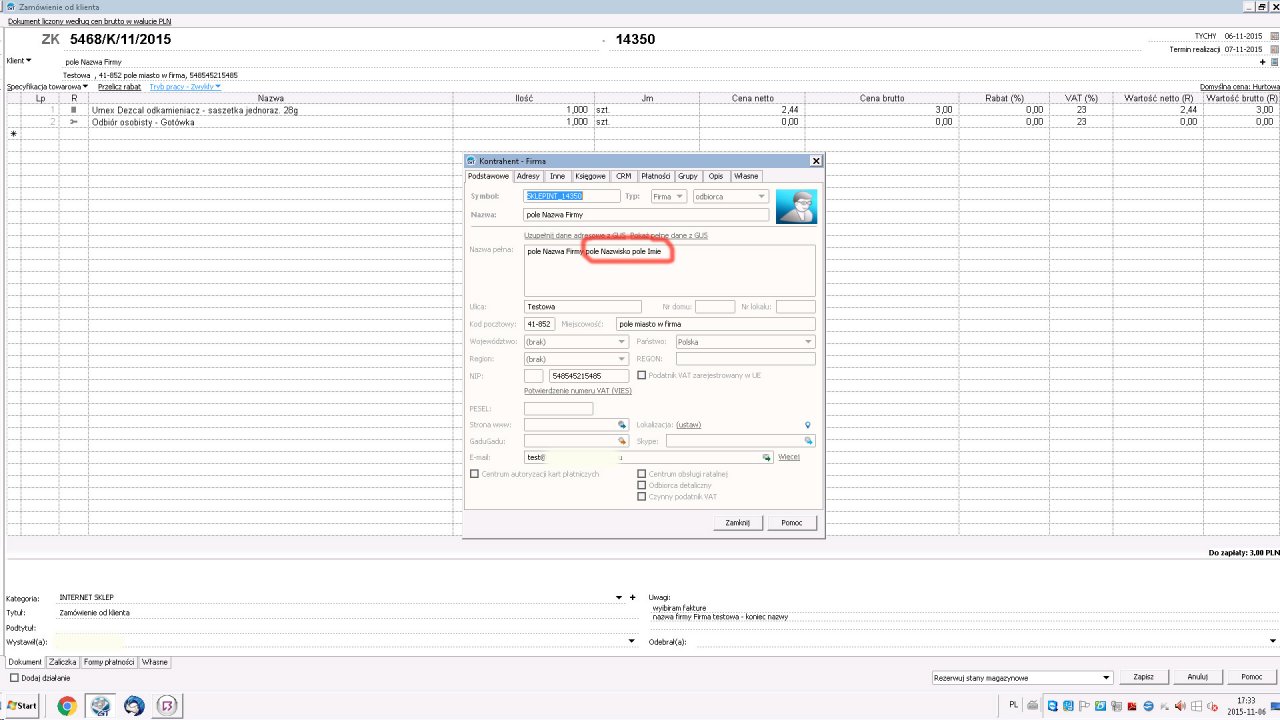
Task: Switch to the Zaliczka bottom tab
Action: [62, 662]
